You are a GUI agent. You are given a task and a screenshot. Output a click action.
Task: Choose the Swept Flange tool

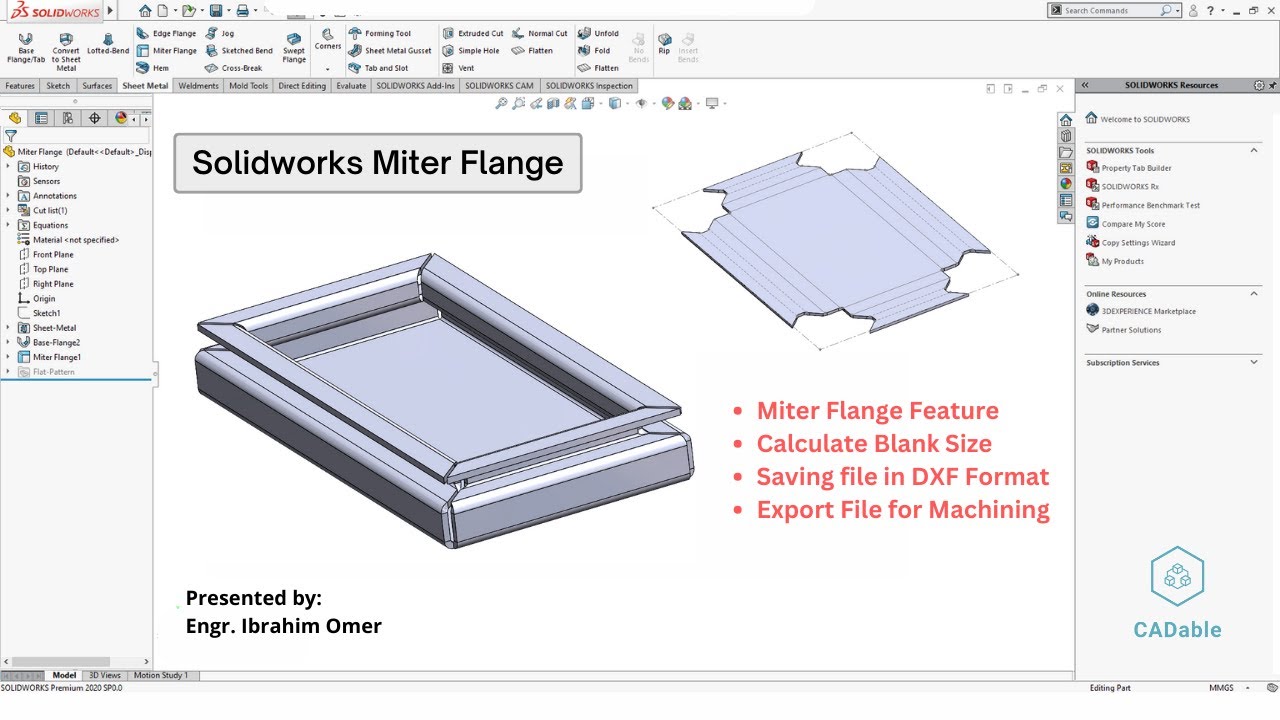[x=294, y=47]
